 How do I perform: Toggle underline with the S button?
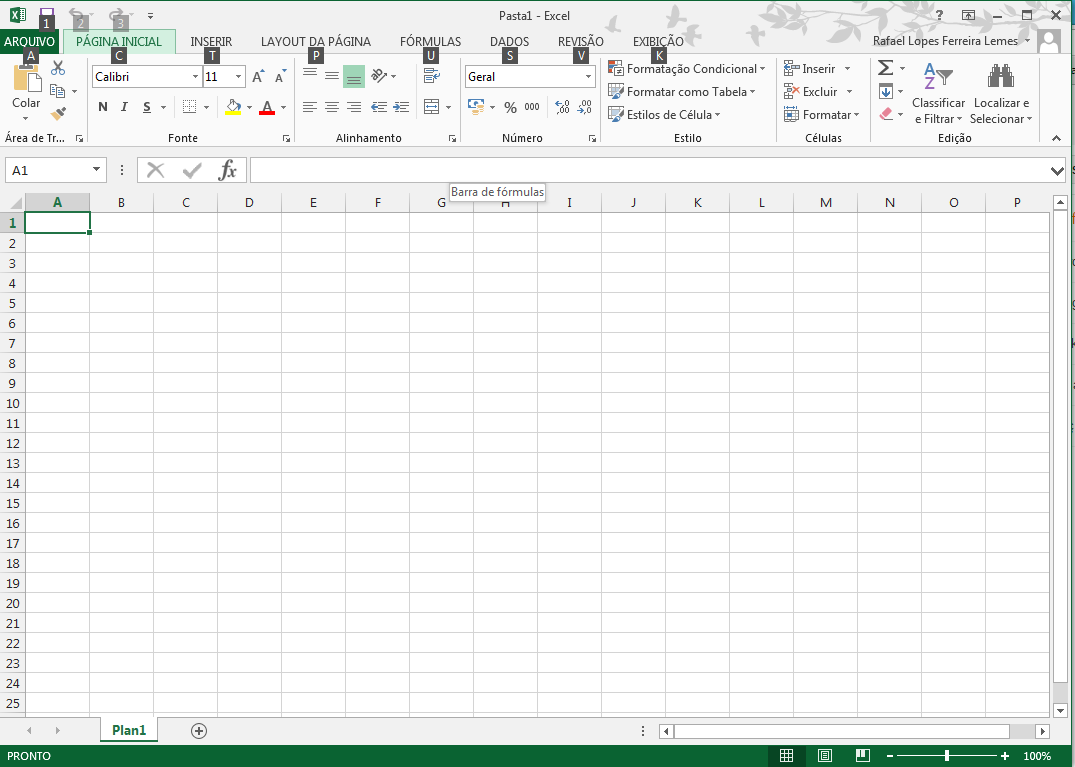(145, 106)
